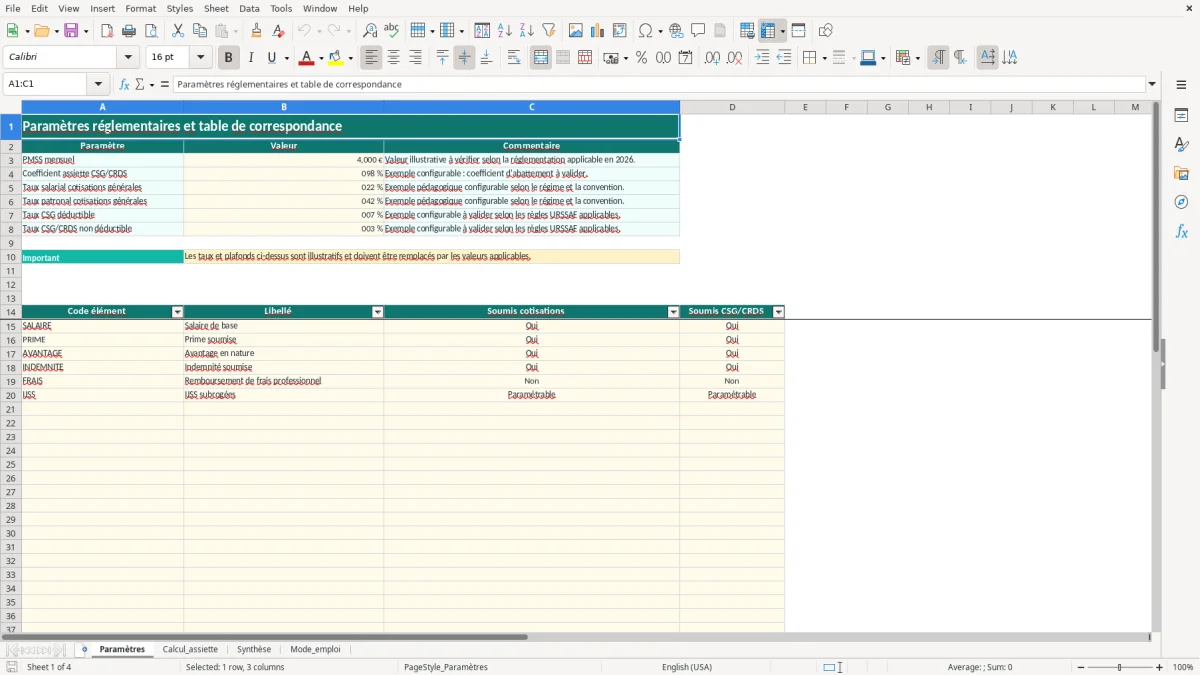
Task: Apply the red Font Color swatch
Action: click(x=307, y=58)
